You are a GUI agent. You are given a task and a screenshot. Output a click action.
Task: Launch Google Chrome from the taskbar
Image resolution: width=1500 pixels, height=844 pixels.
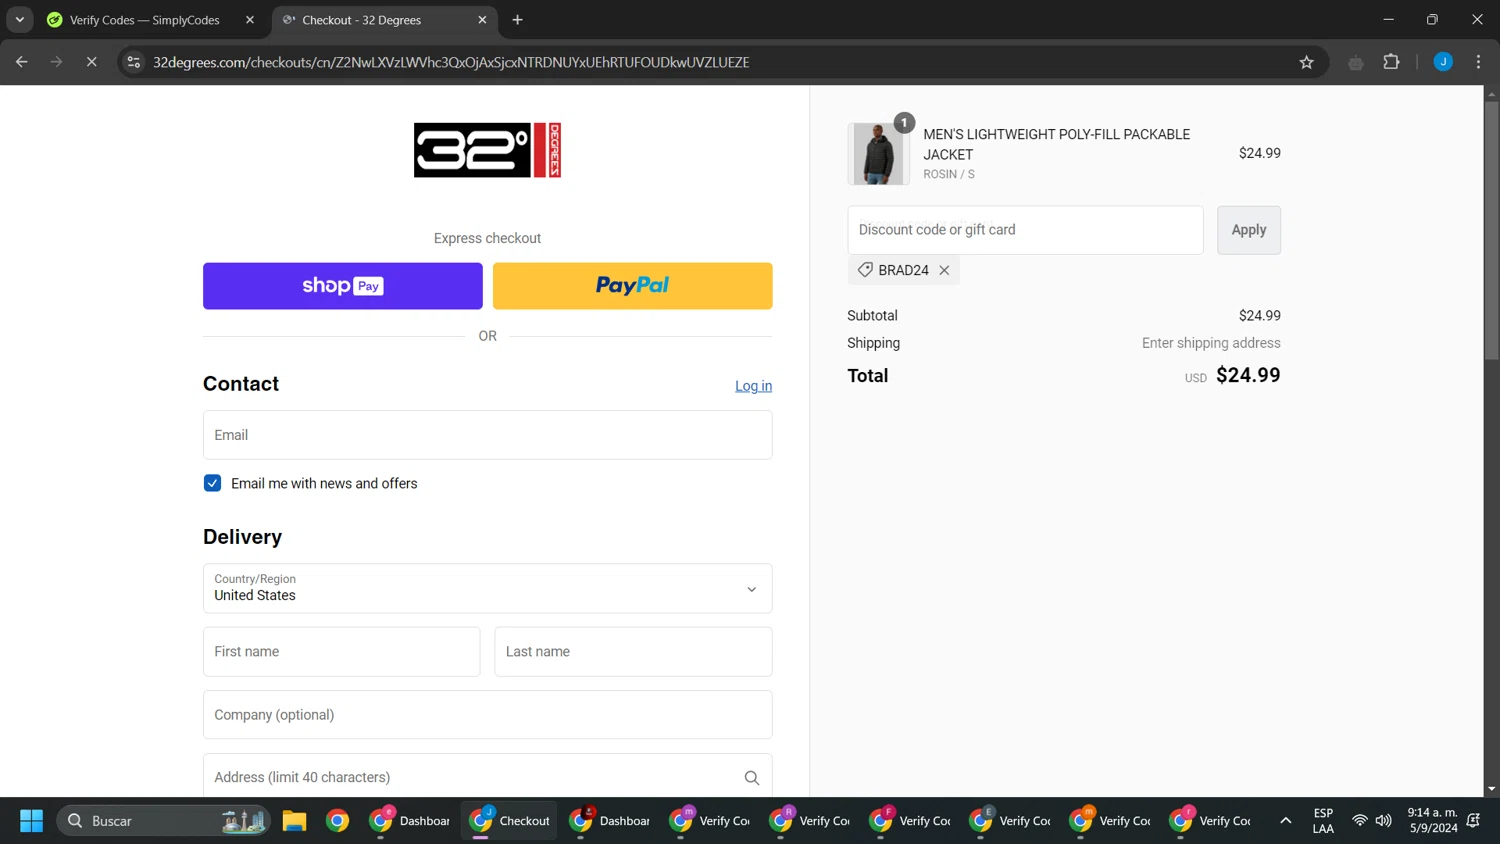tap(338, 821)
